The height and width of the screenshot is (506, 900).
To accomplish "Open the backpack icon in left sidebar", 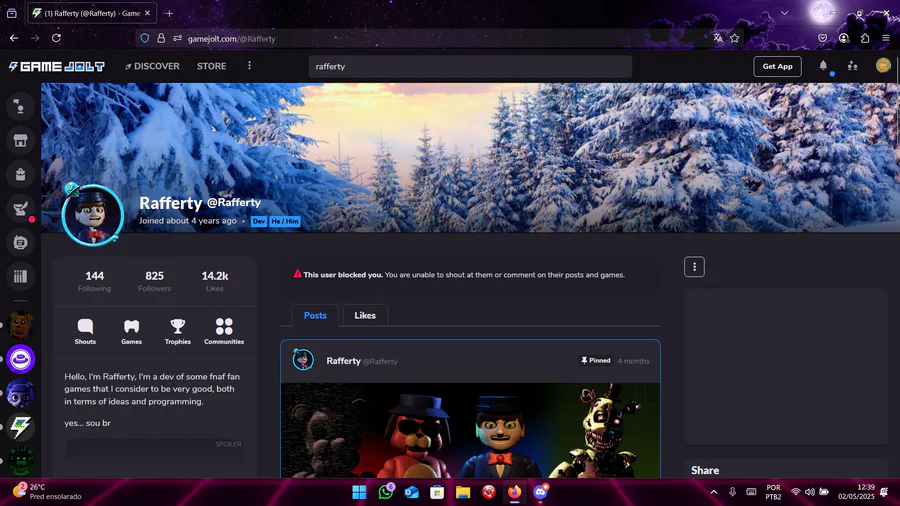I will (x=20, y=174).
